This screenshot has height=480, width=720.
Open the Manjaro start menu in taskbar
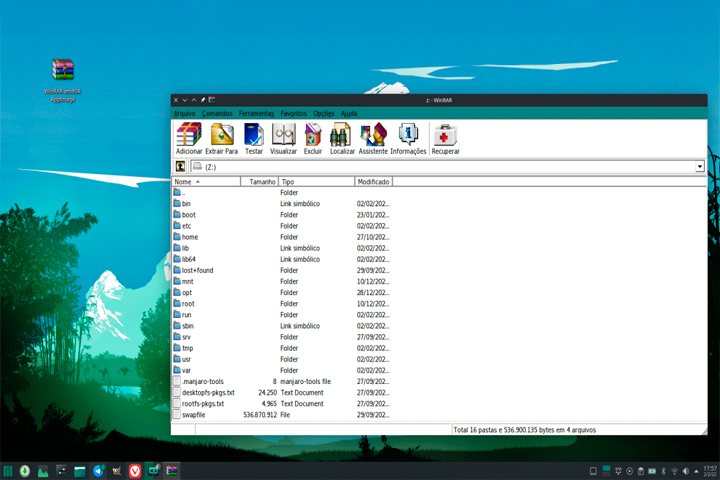pyautogui.click(x=8, y=471)
